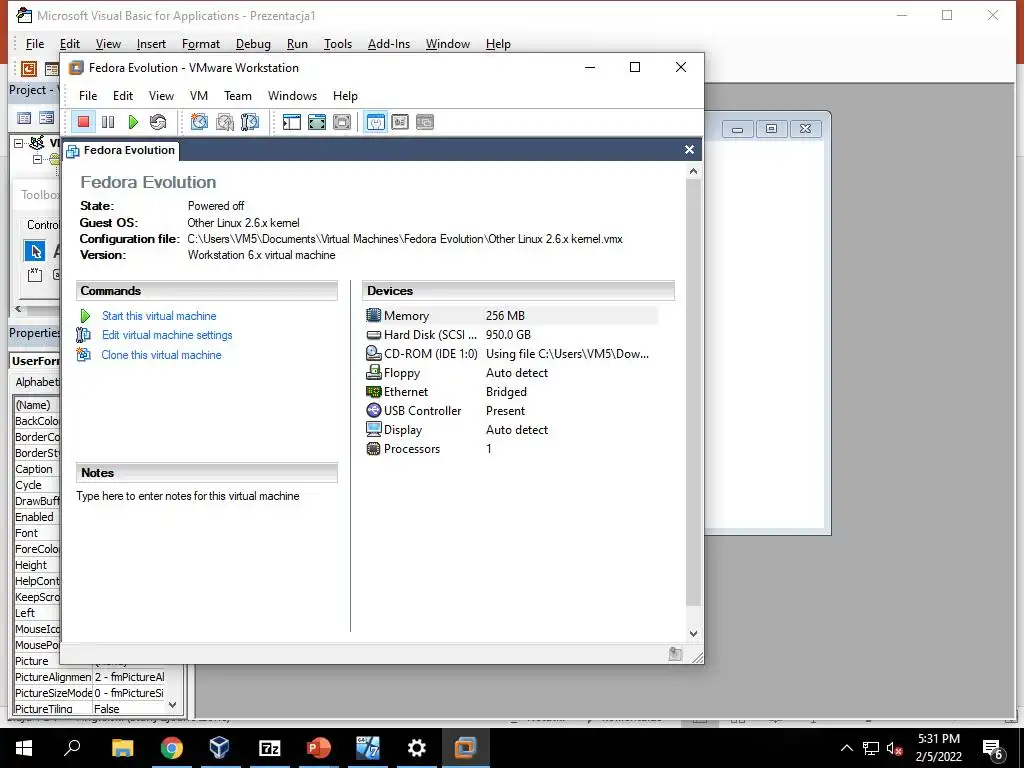
Task: Click View Code icon in VBA Project pane
Action: point(24,118)
